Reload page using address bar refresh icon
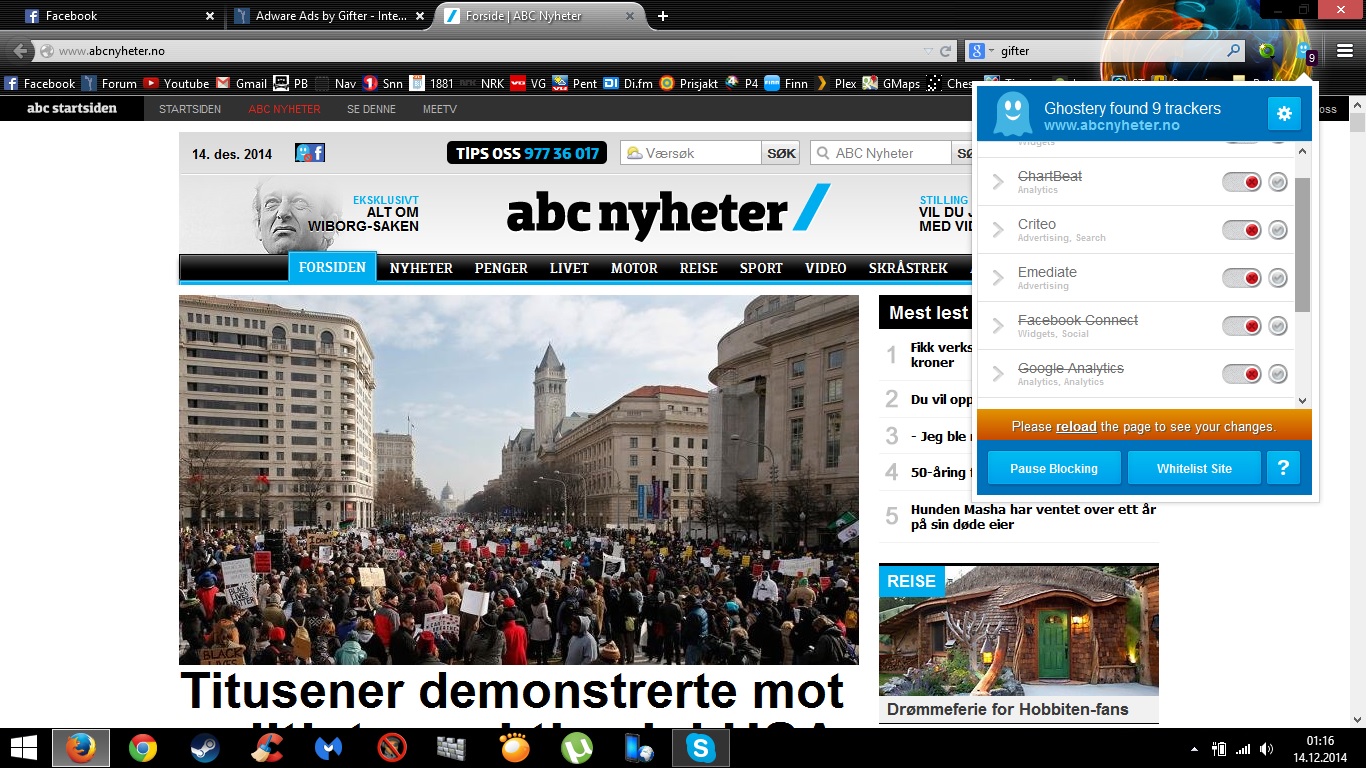The height and width of the screenshot is (768, 1368). pos(945,51)
